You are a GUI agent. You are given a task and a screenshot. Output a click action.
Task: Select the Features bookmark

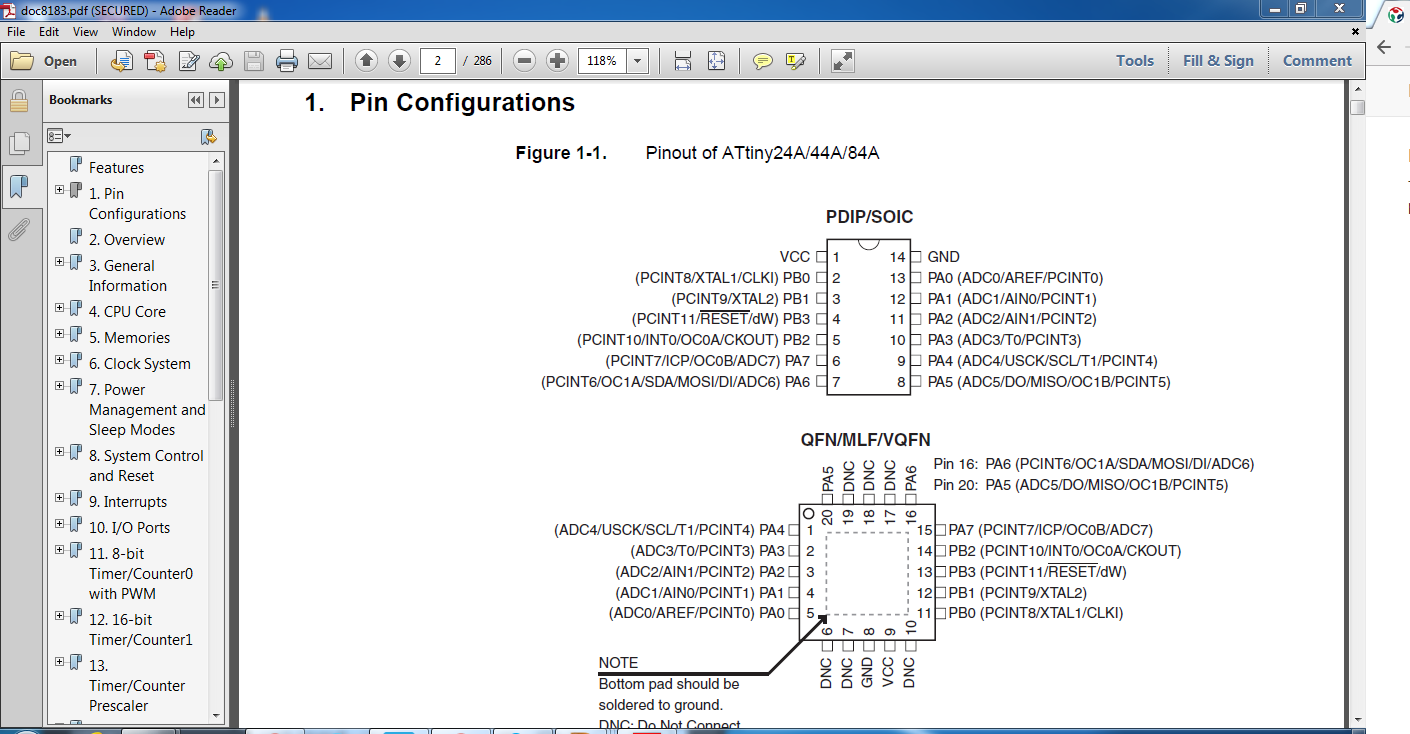[116, 168]
